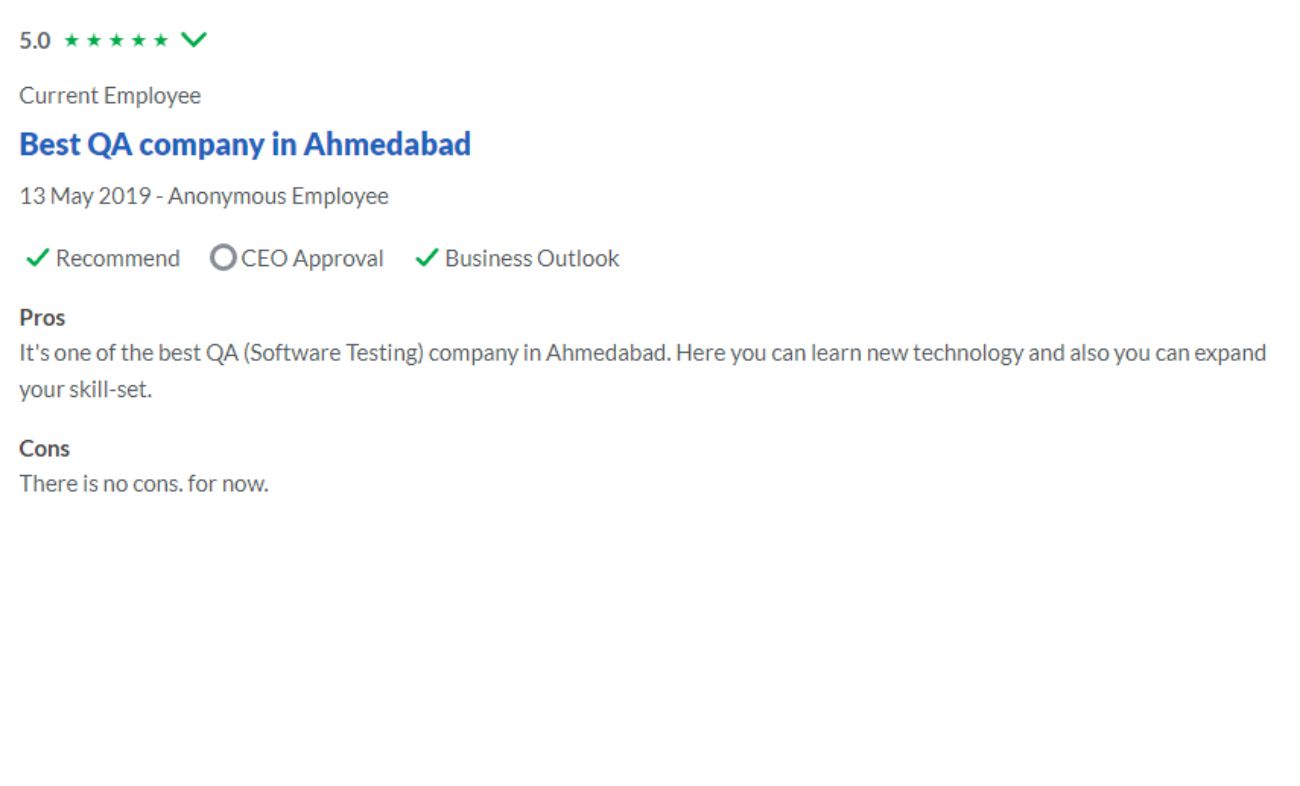Click the CEO Approval circle indicator

[223, 258]
